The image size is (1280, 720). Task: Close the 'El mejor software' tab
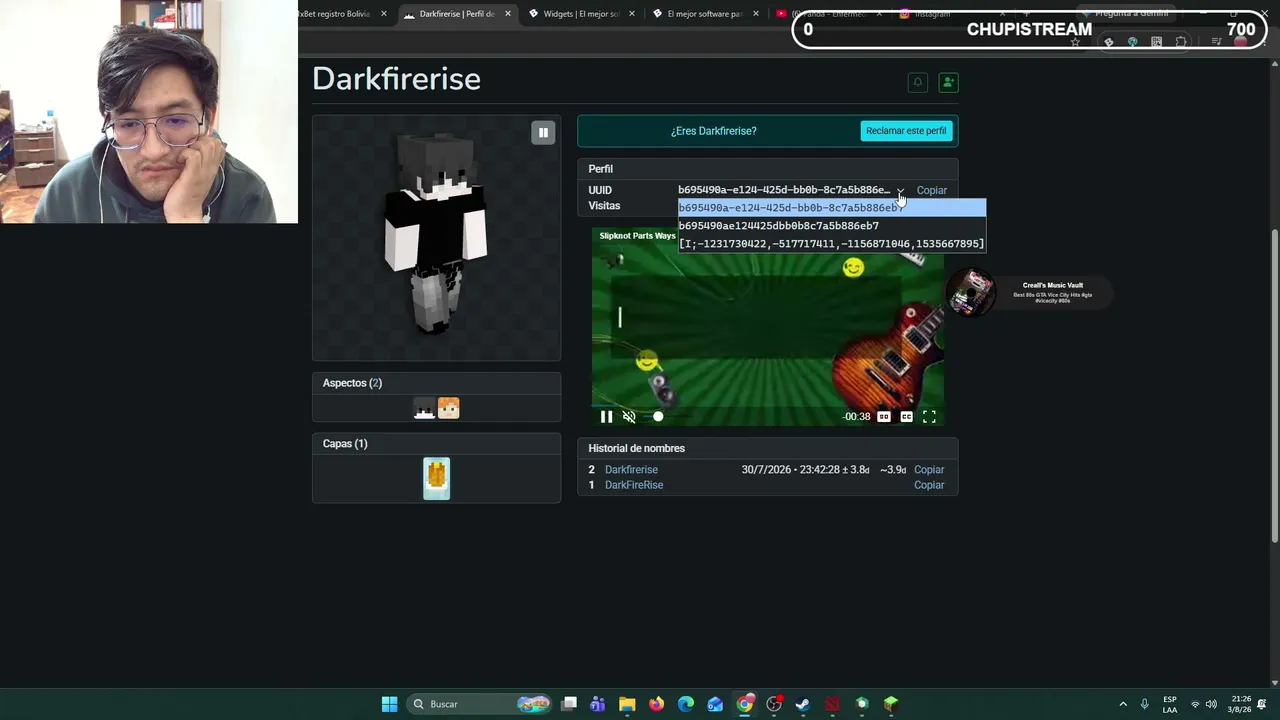point(756,14)
